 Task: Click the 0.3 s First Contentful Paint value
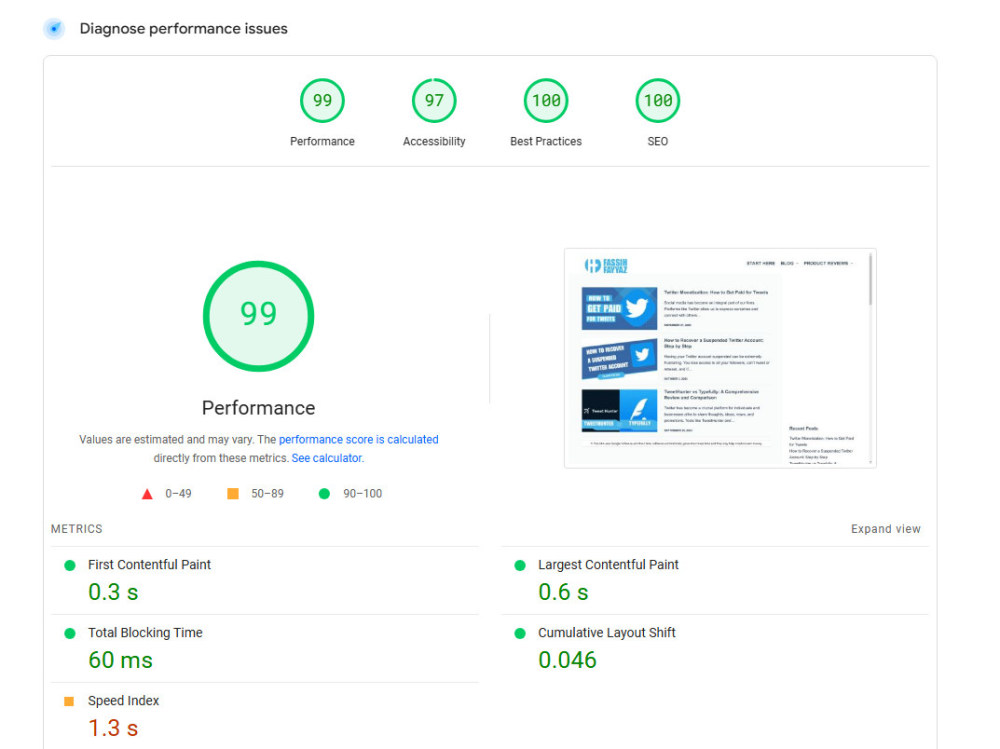point(113,592)
